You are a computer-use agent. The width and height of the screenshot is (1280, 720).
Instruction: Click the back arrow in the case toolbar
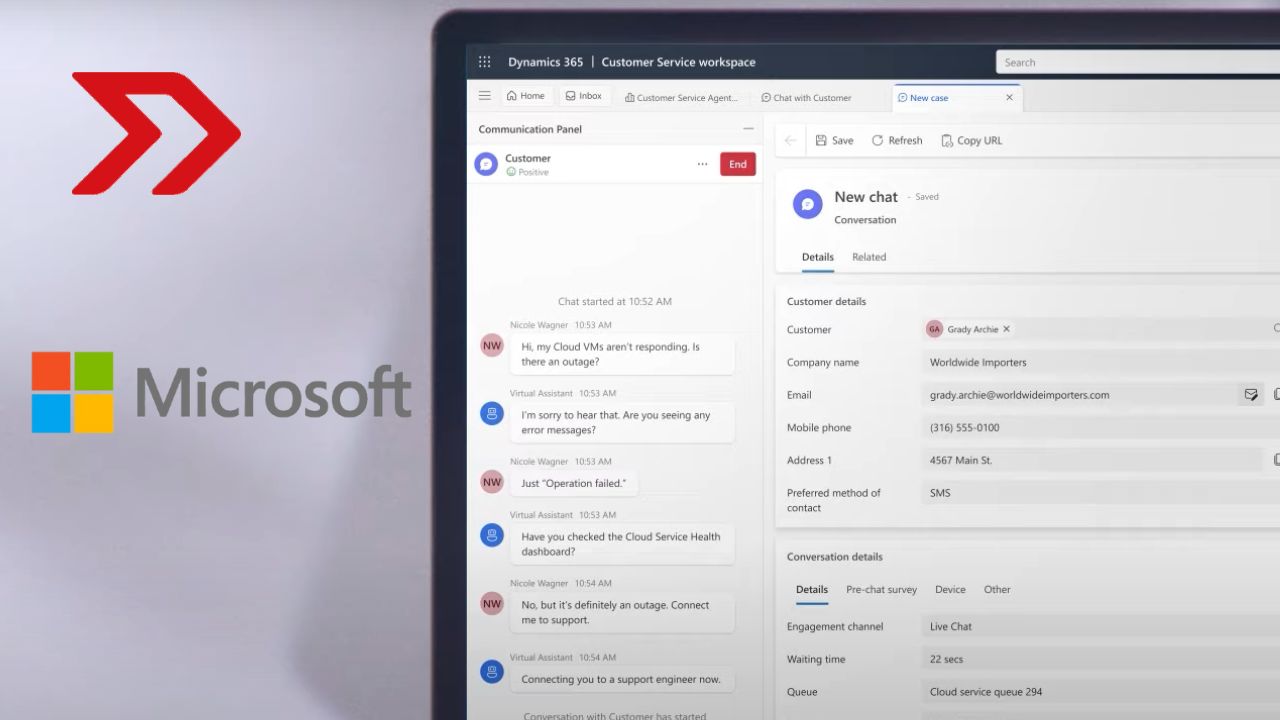790,141
